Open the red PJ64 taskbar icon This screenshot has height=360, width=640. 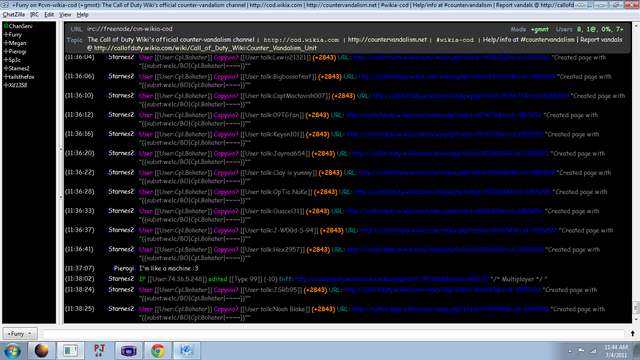coord(99,351)
